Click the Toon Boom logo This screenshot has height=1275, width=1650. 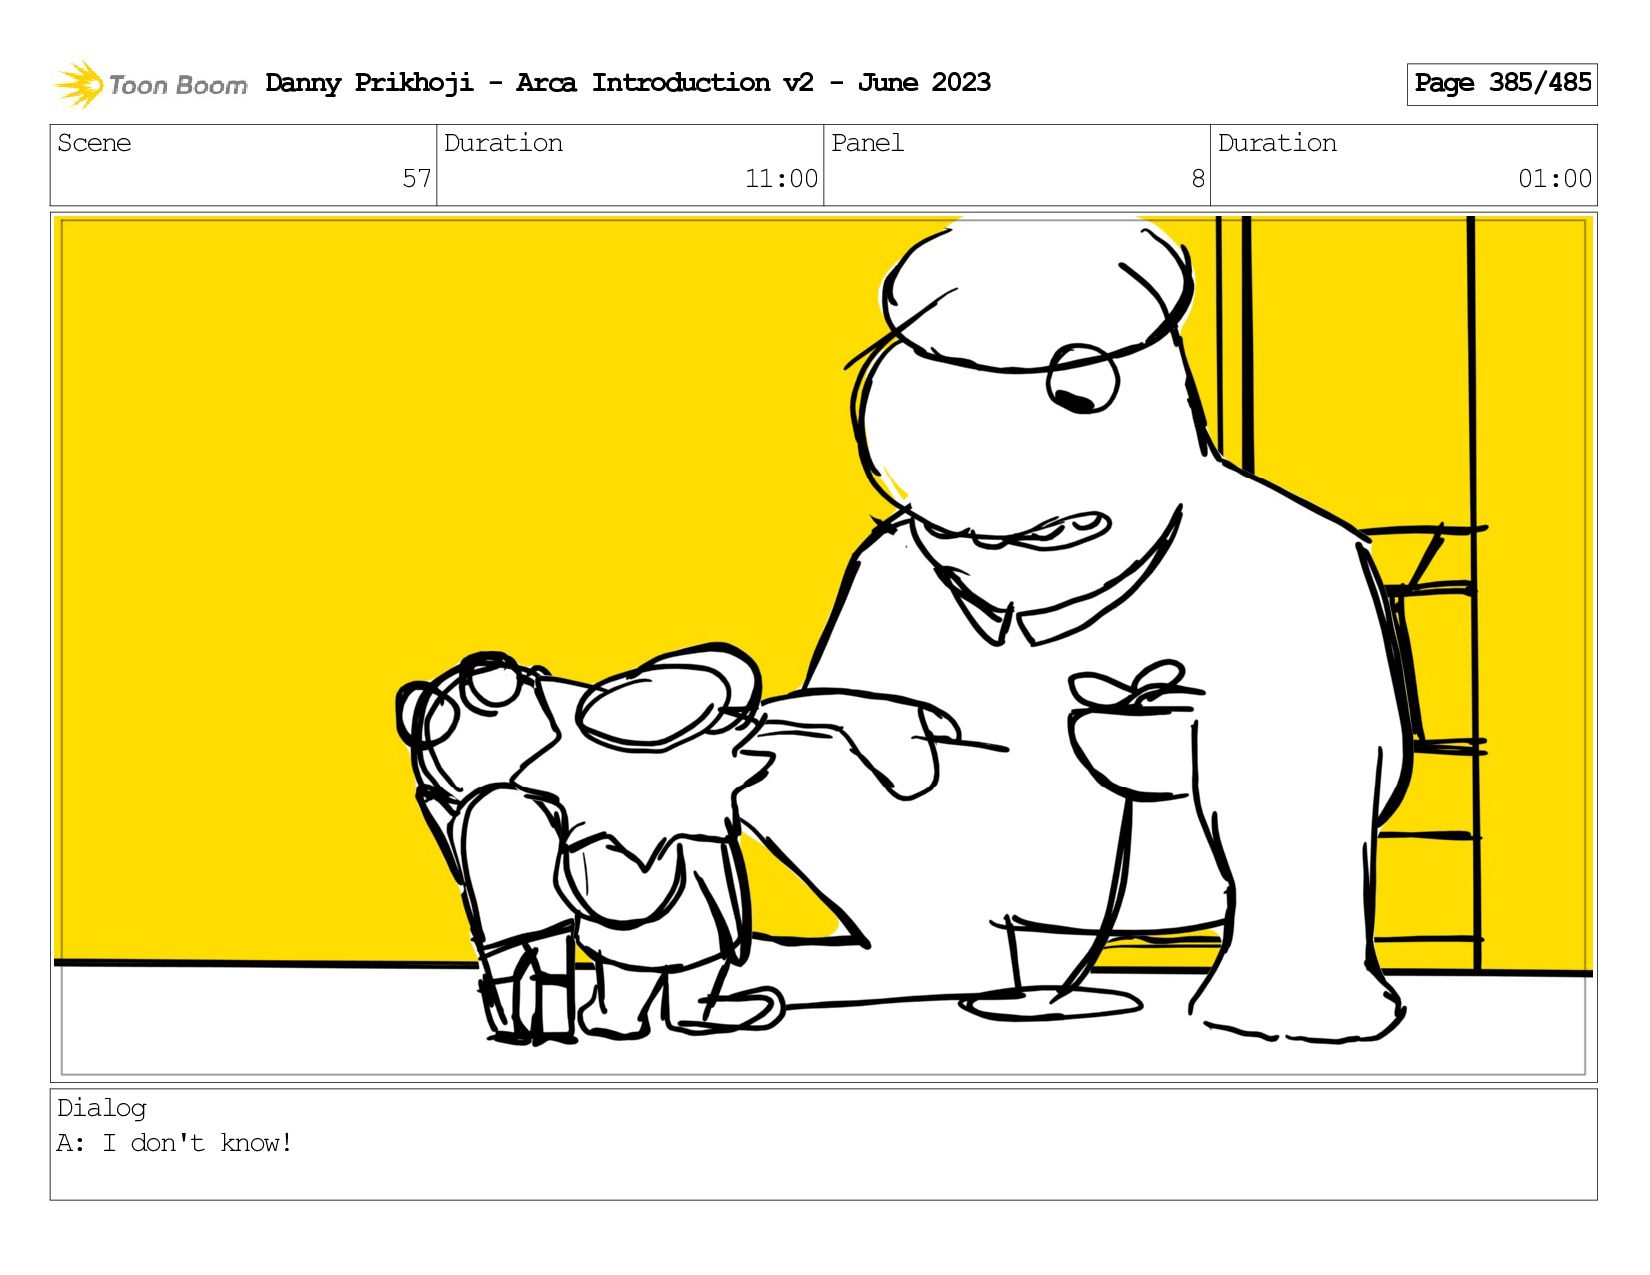click(150, 84)
